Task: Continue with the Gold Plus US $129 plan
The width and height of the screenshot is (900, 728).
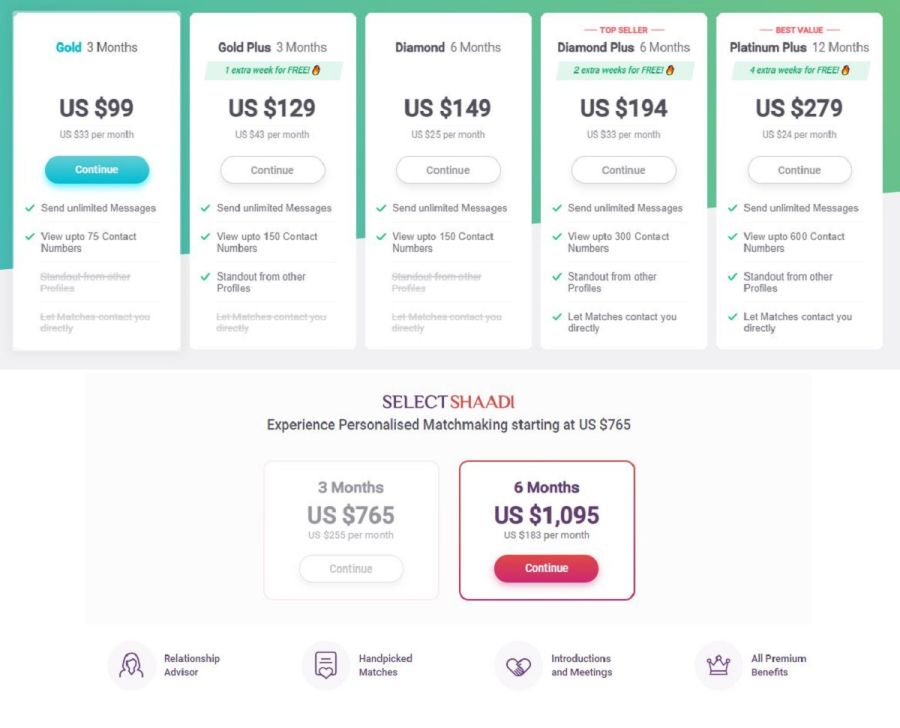Action: 273,170
